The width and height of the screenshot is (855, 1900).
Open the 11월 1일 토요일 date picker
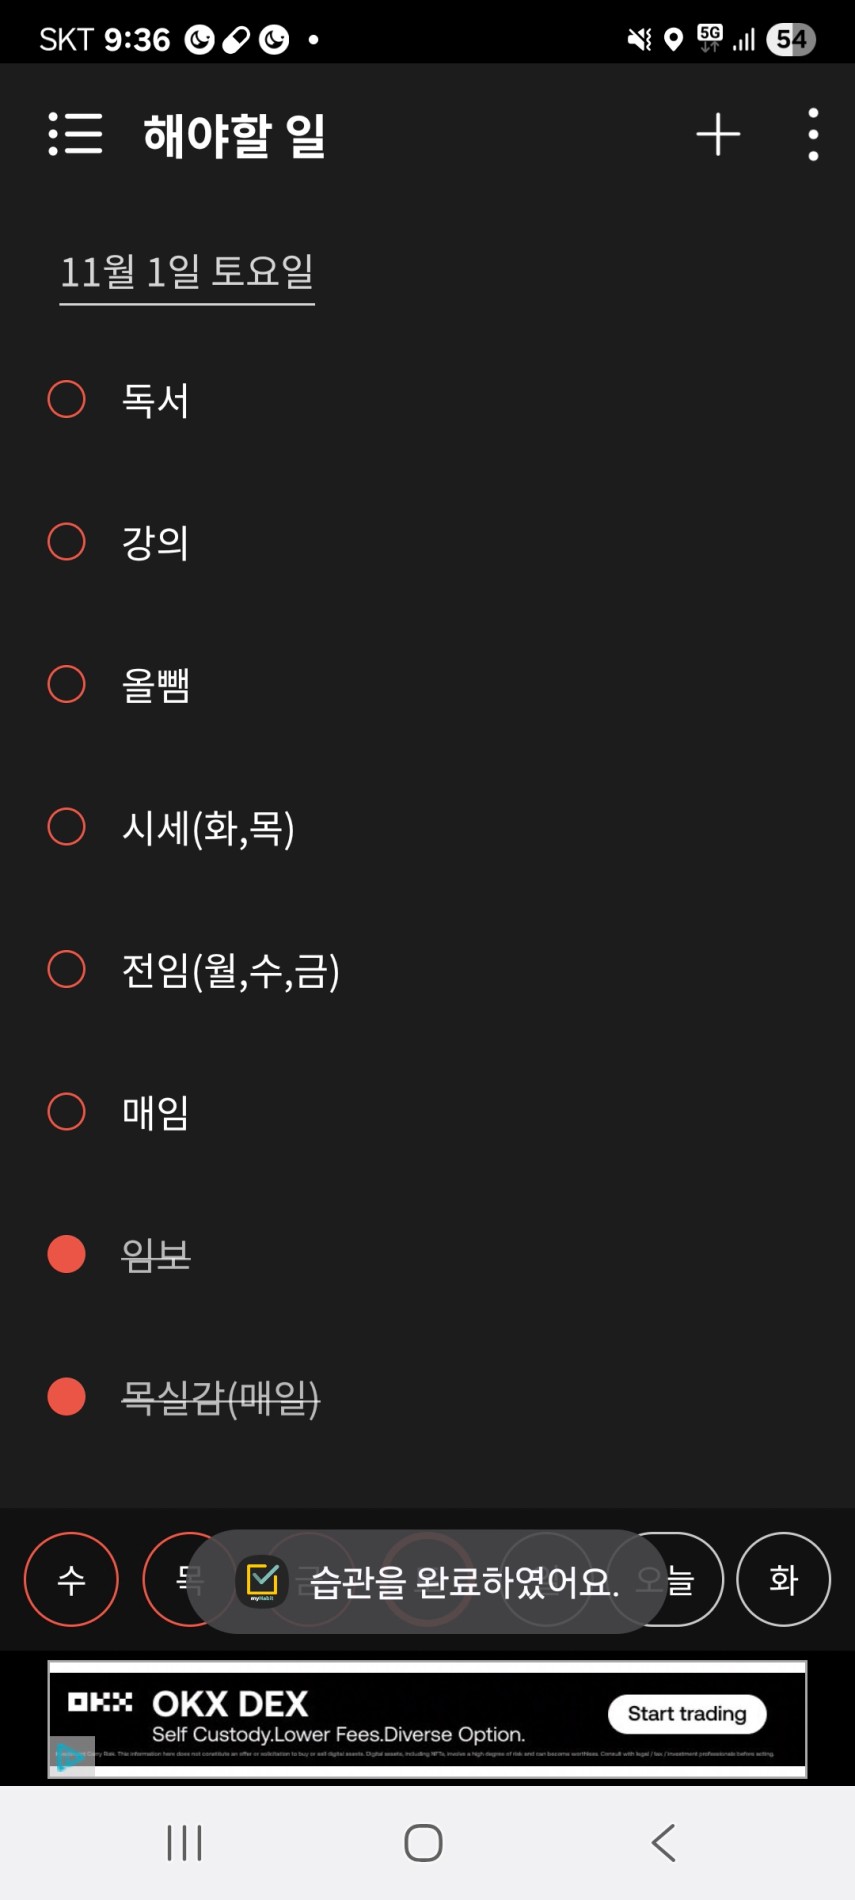[187, 272]
